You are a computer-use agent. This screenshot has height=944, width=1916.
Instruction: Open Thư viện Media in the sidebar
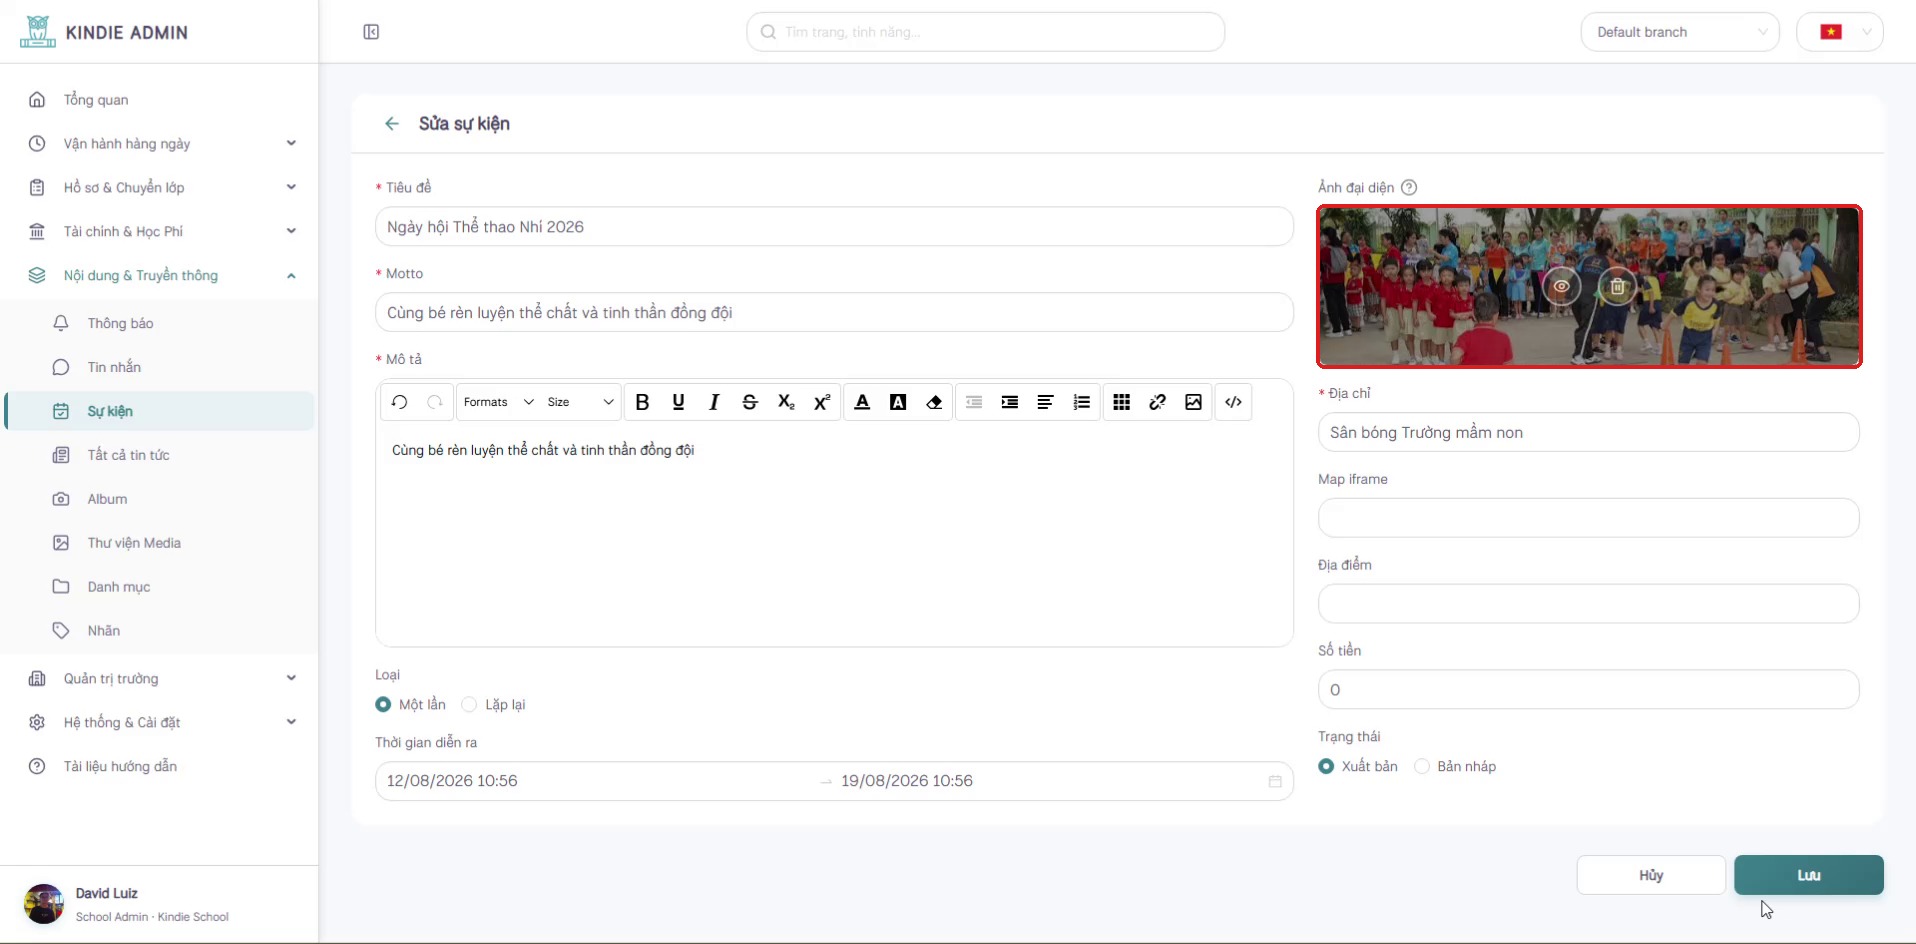tap(160, 543)
